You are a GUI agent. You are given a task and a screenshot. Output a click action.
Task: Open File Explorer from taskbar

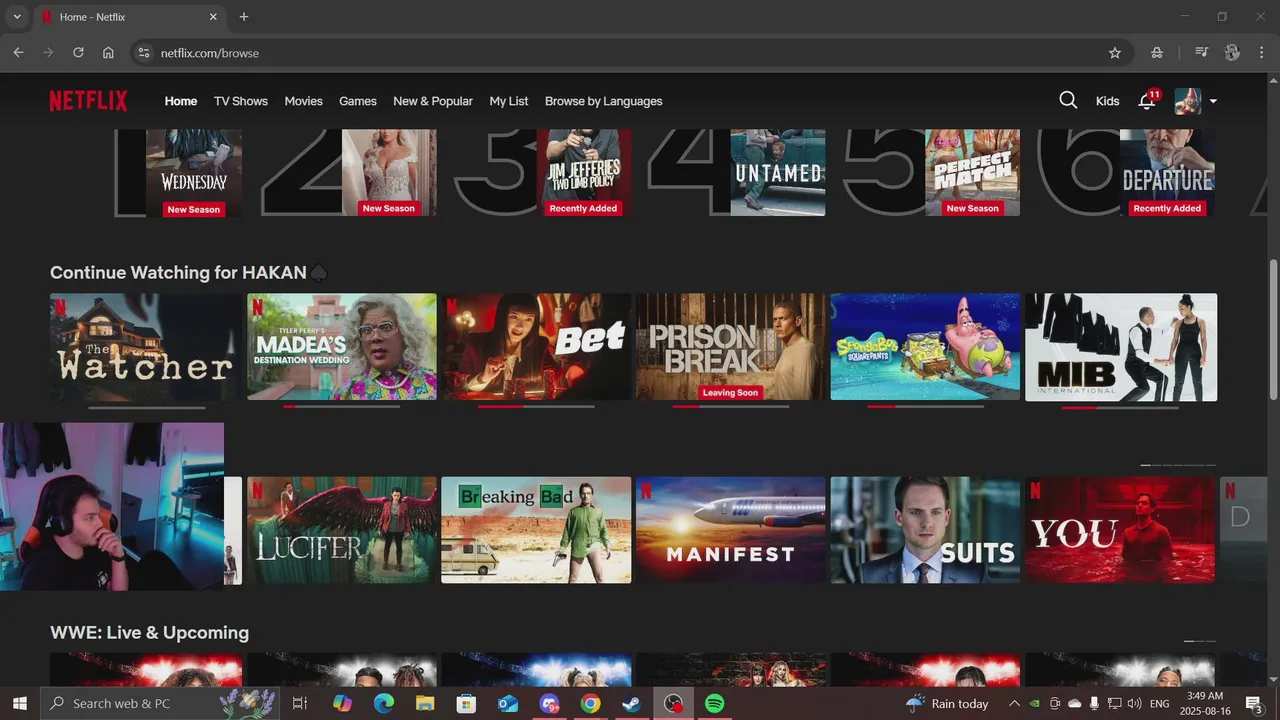(425, 703)
